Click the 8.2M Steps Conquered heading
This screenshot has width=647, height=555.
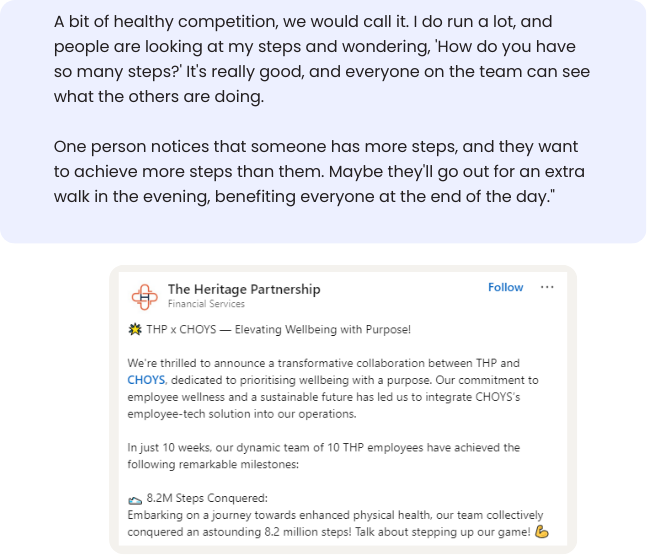coord(207,499)
